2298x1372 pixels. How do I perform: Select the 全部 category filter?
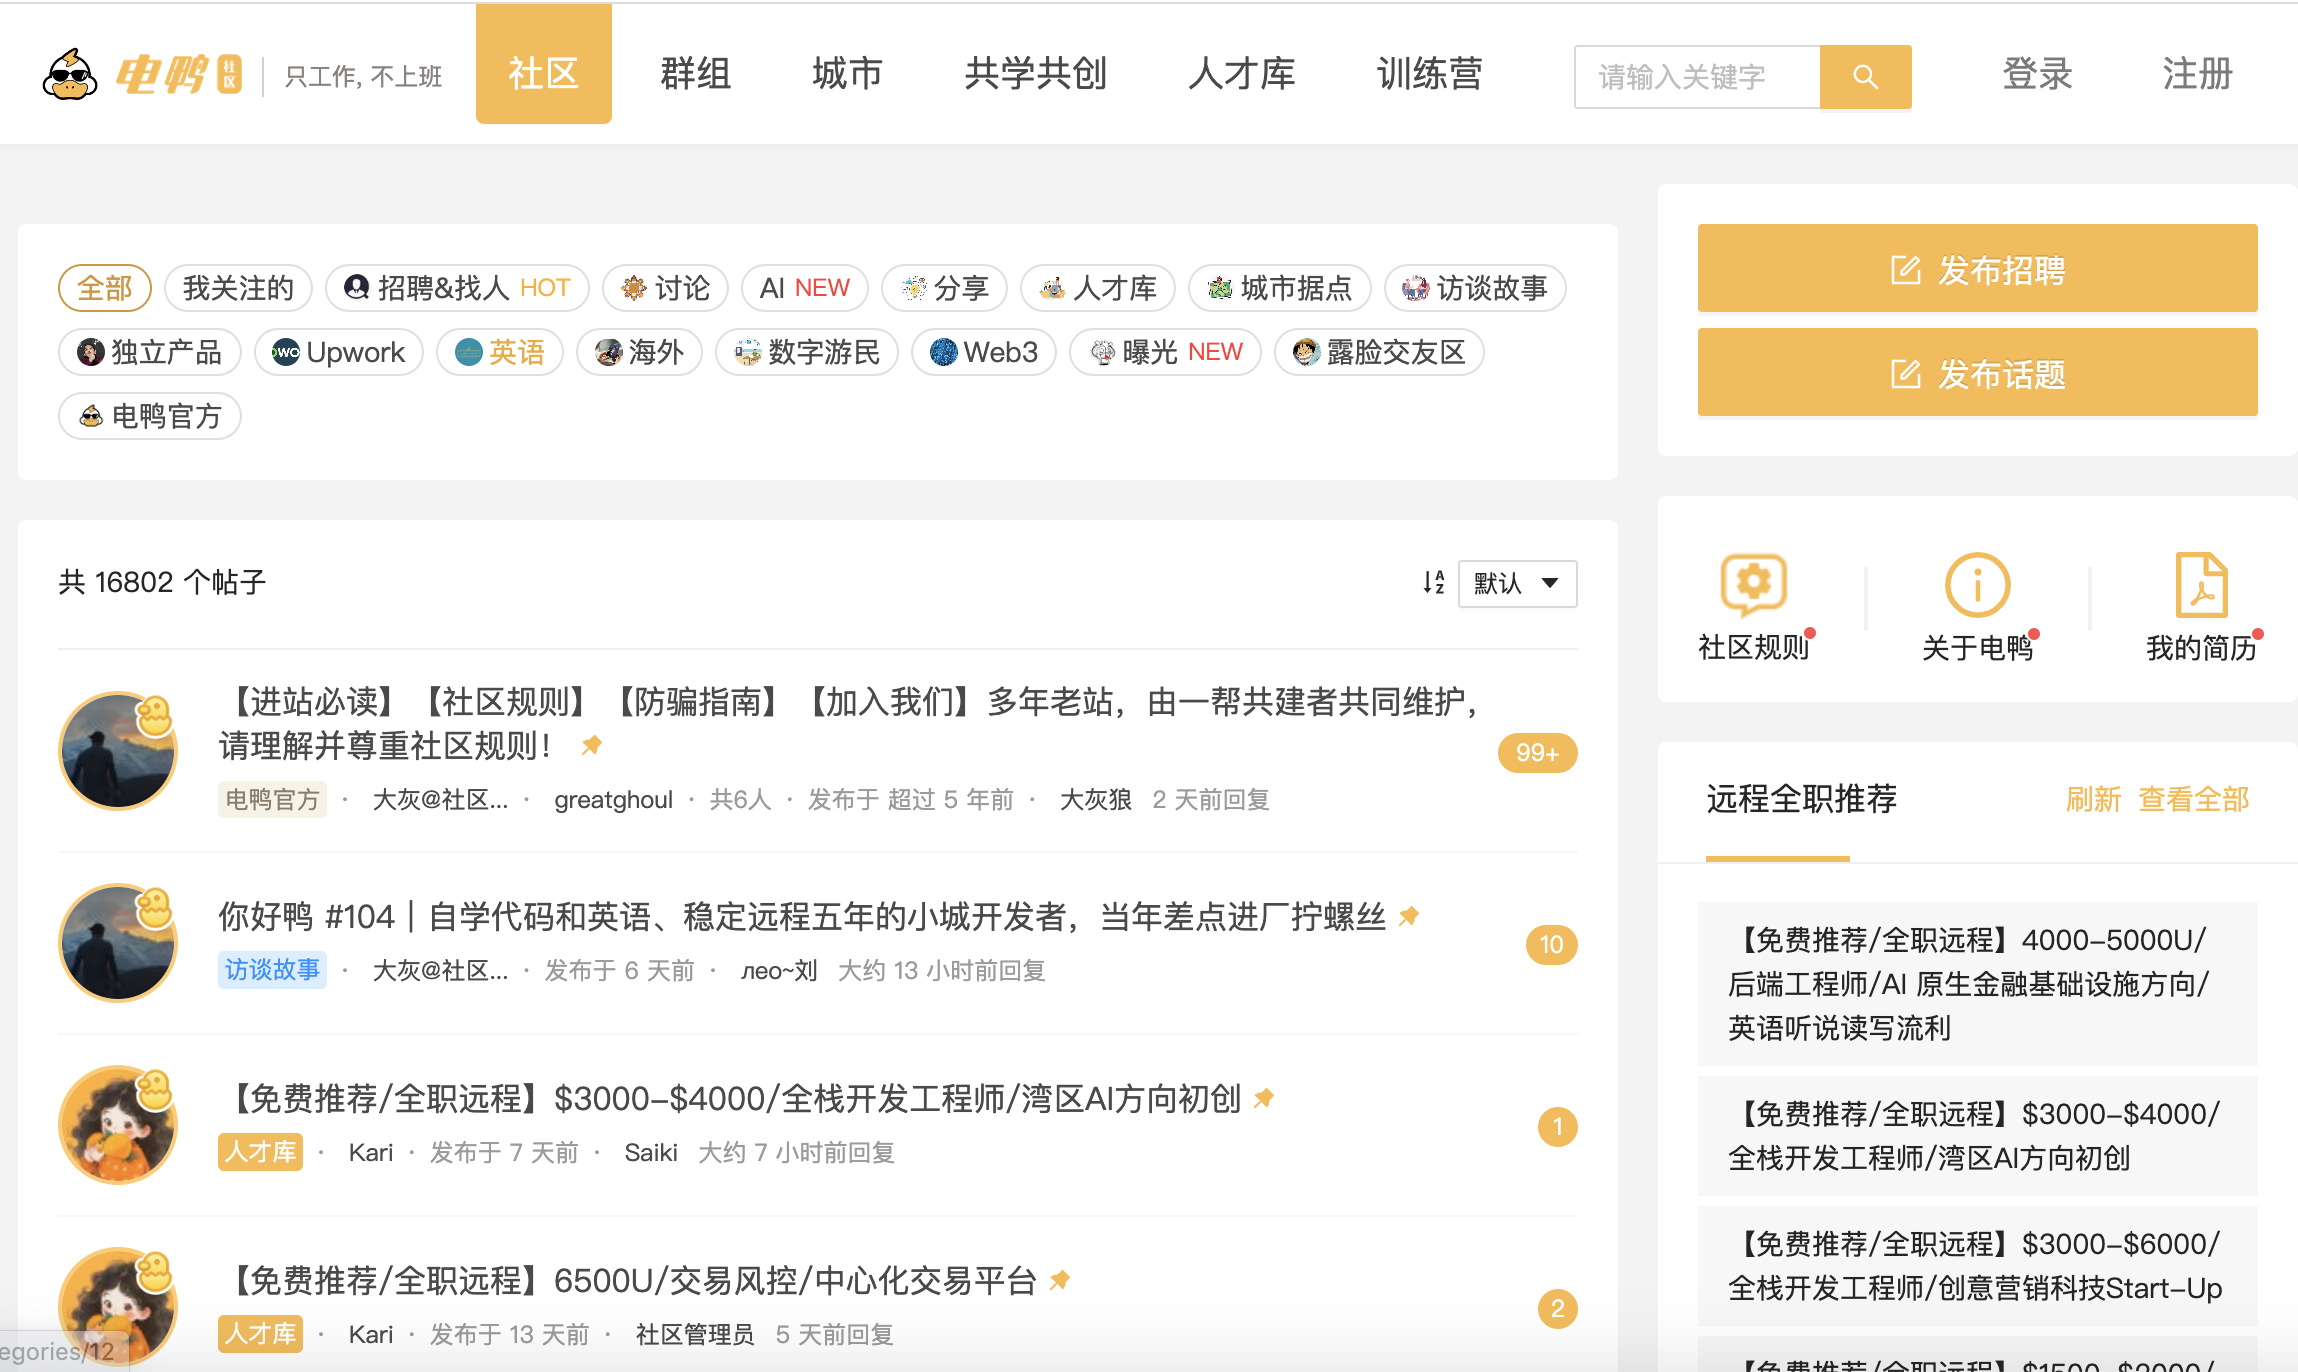pyautogui.click(x=104, y=288)
